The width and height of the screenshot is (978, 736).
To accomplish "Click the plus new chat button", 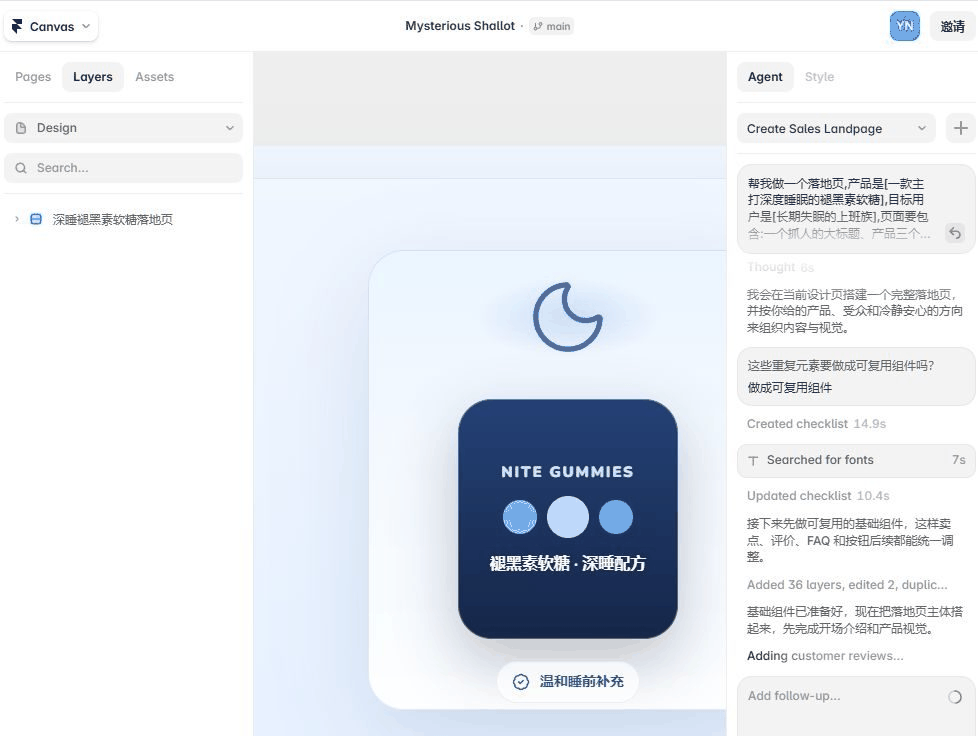I will click(961, 128).
